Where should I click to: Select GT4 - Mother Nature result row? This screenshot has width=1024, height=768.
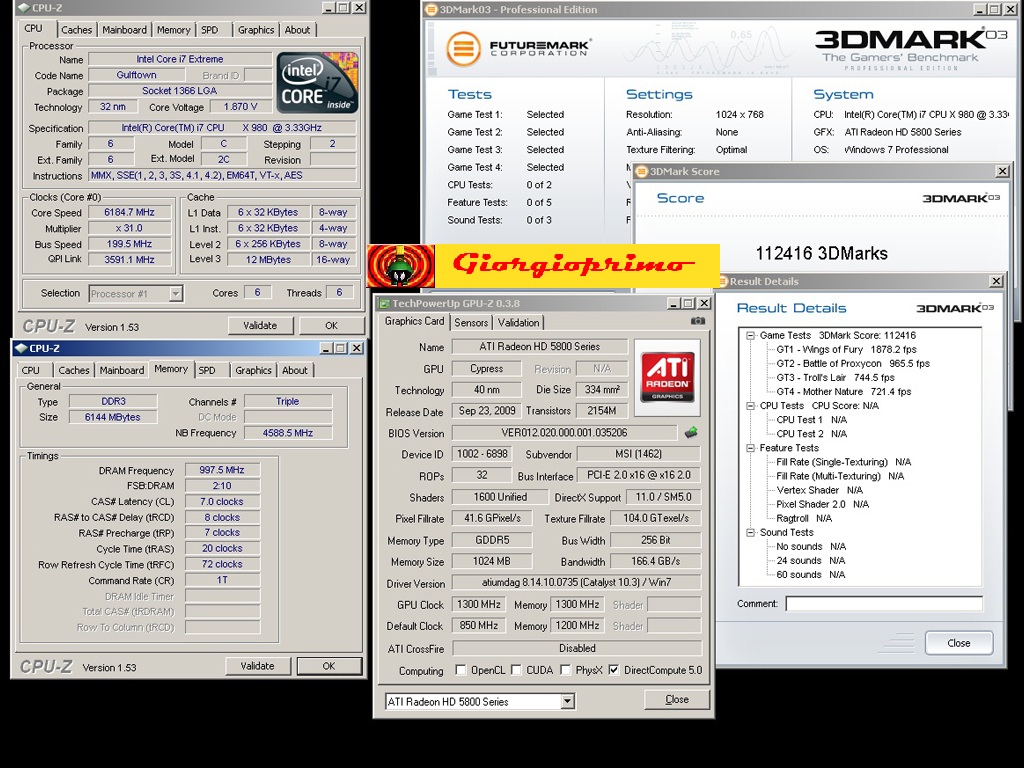tap(844, 392)
